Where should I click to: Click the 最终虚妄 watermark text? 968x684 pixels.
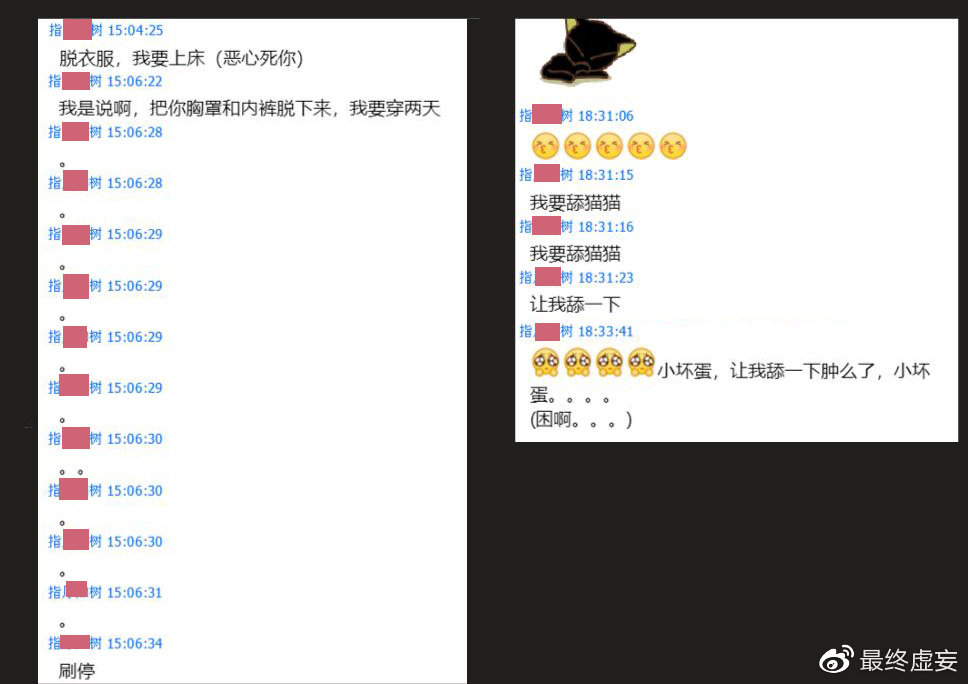click(908, 661)
